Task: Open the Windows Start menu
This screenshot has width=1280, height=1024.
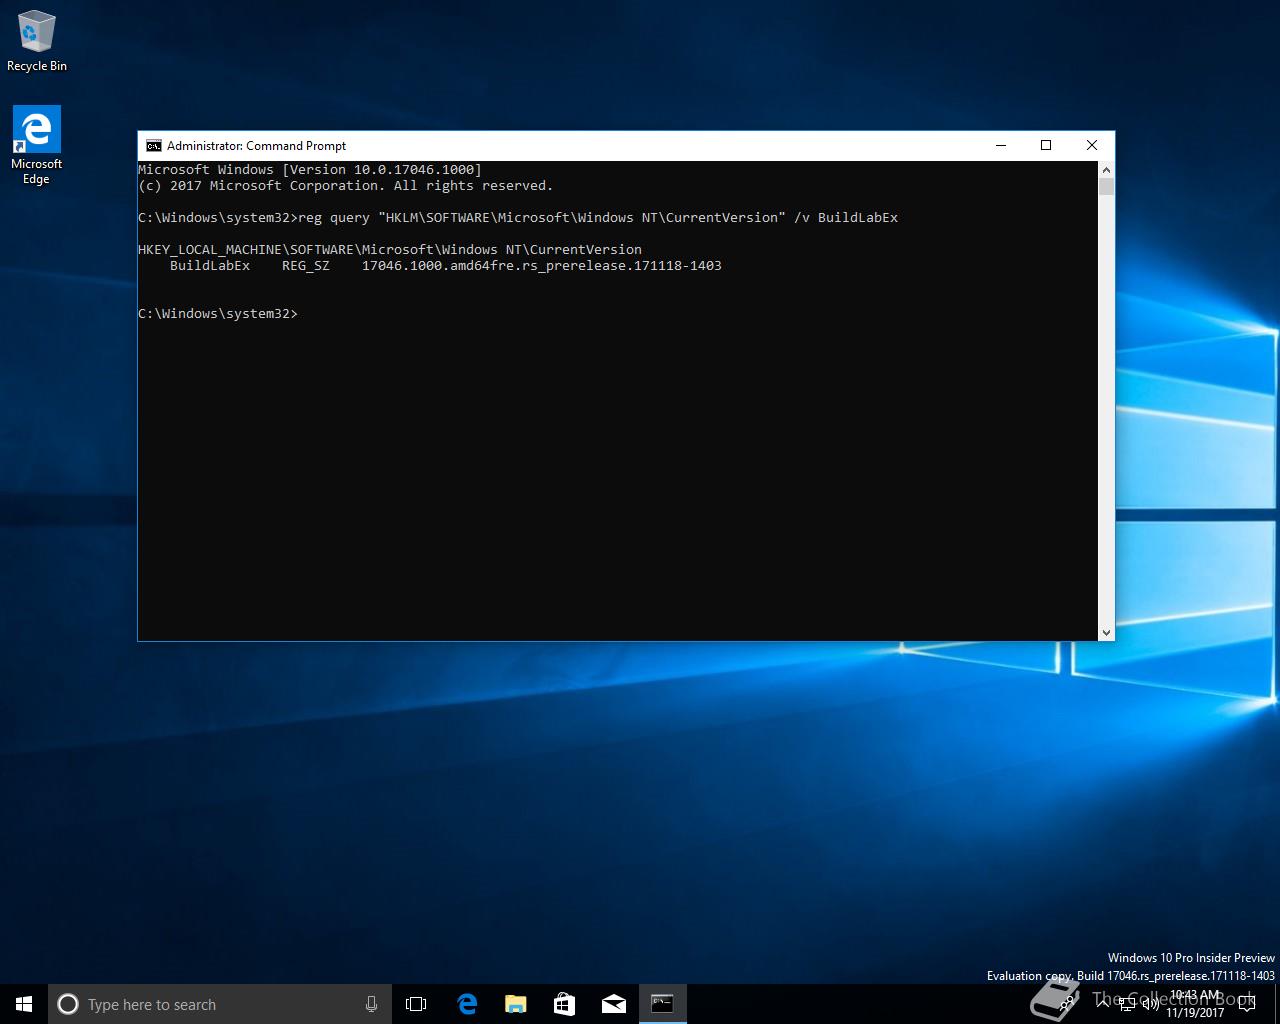Action: point(24,1004)
